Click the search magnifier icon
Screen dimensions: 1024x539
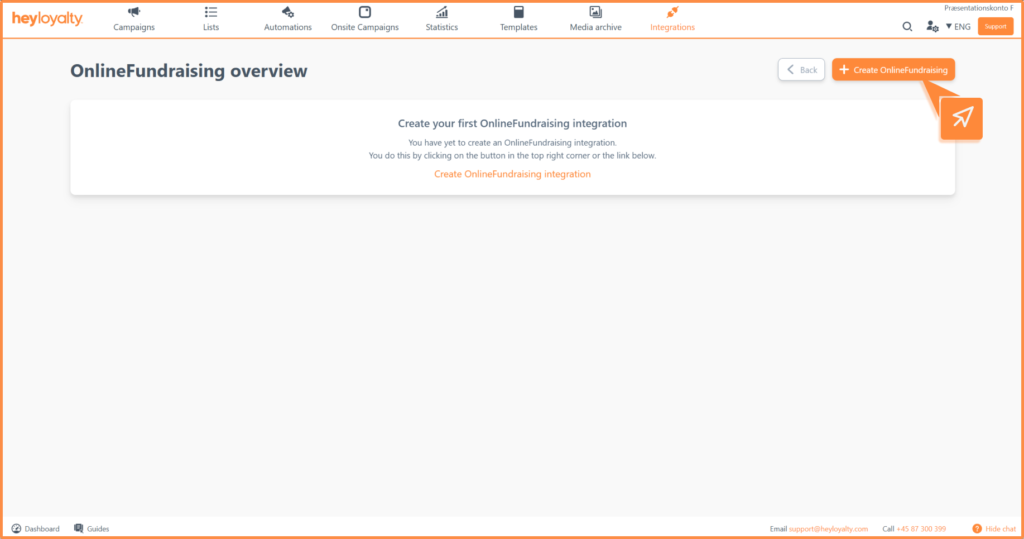tap(907, 27)
